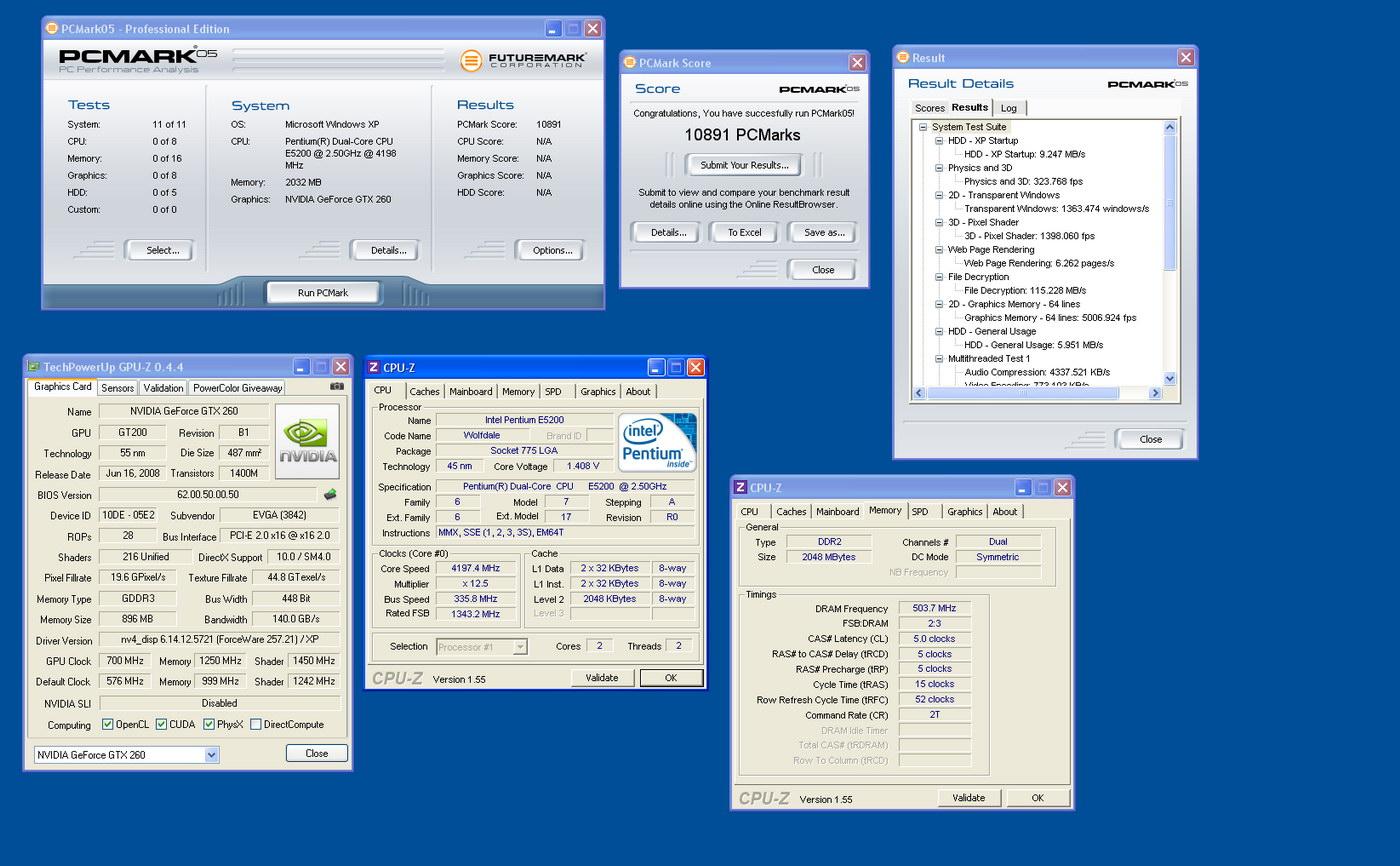
Task: Click the Close button in GPU-Z
Action: 317,753
